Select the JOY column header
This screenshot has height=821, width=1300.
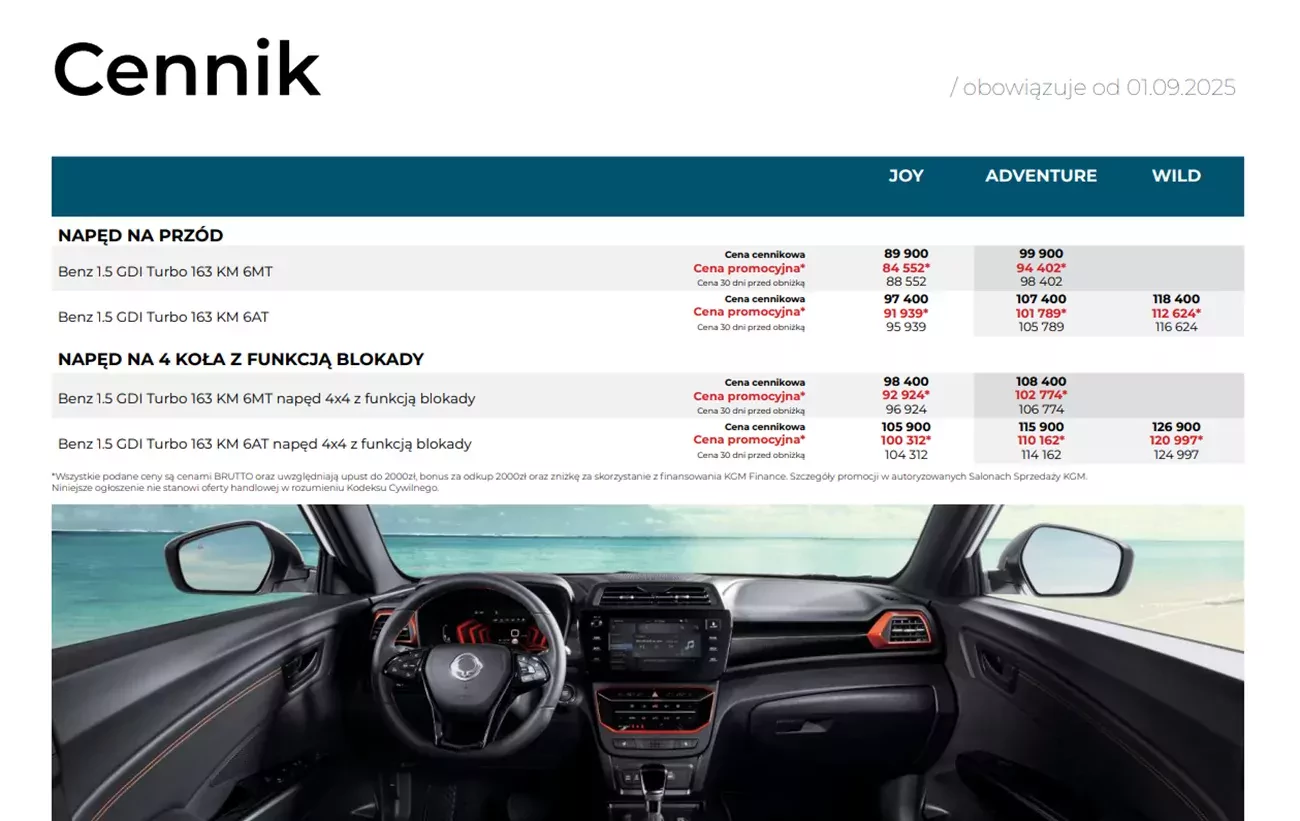click(x=906, y=176)
